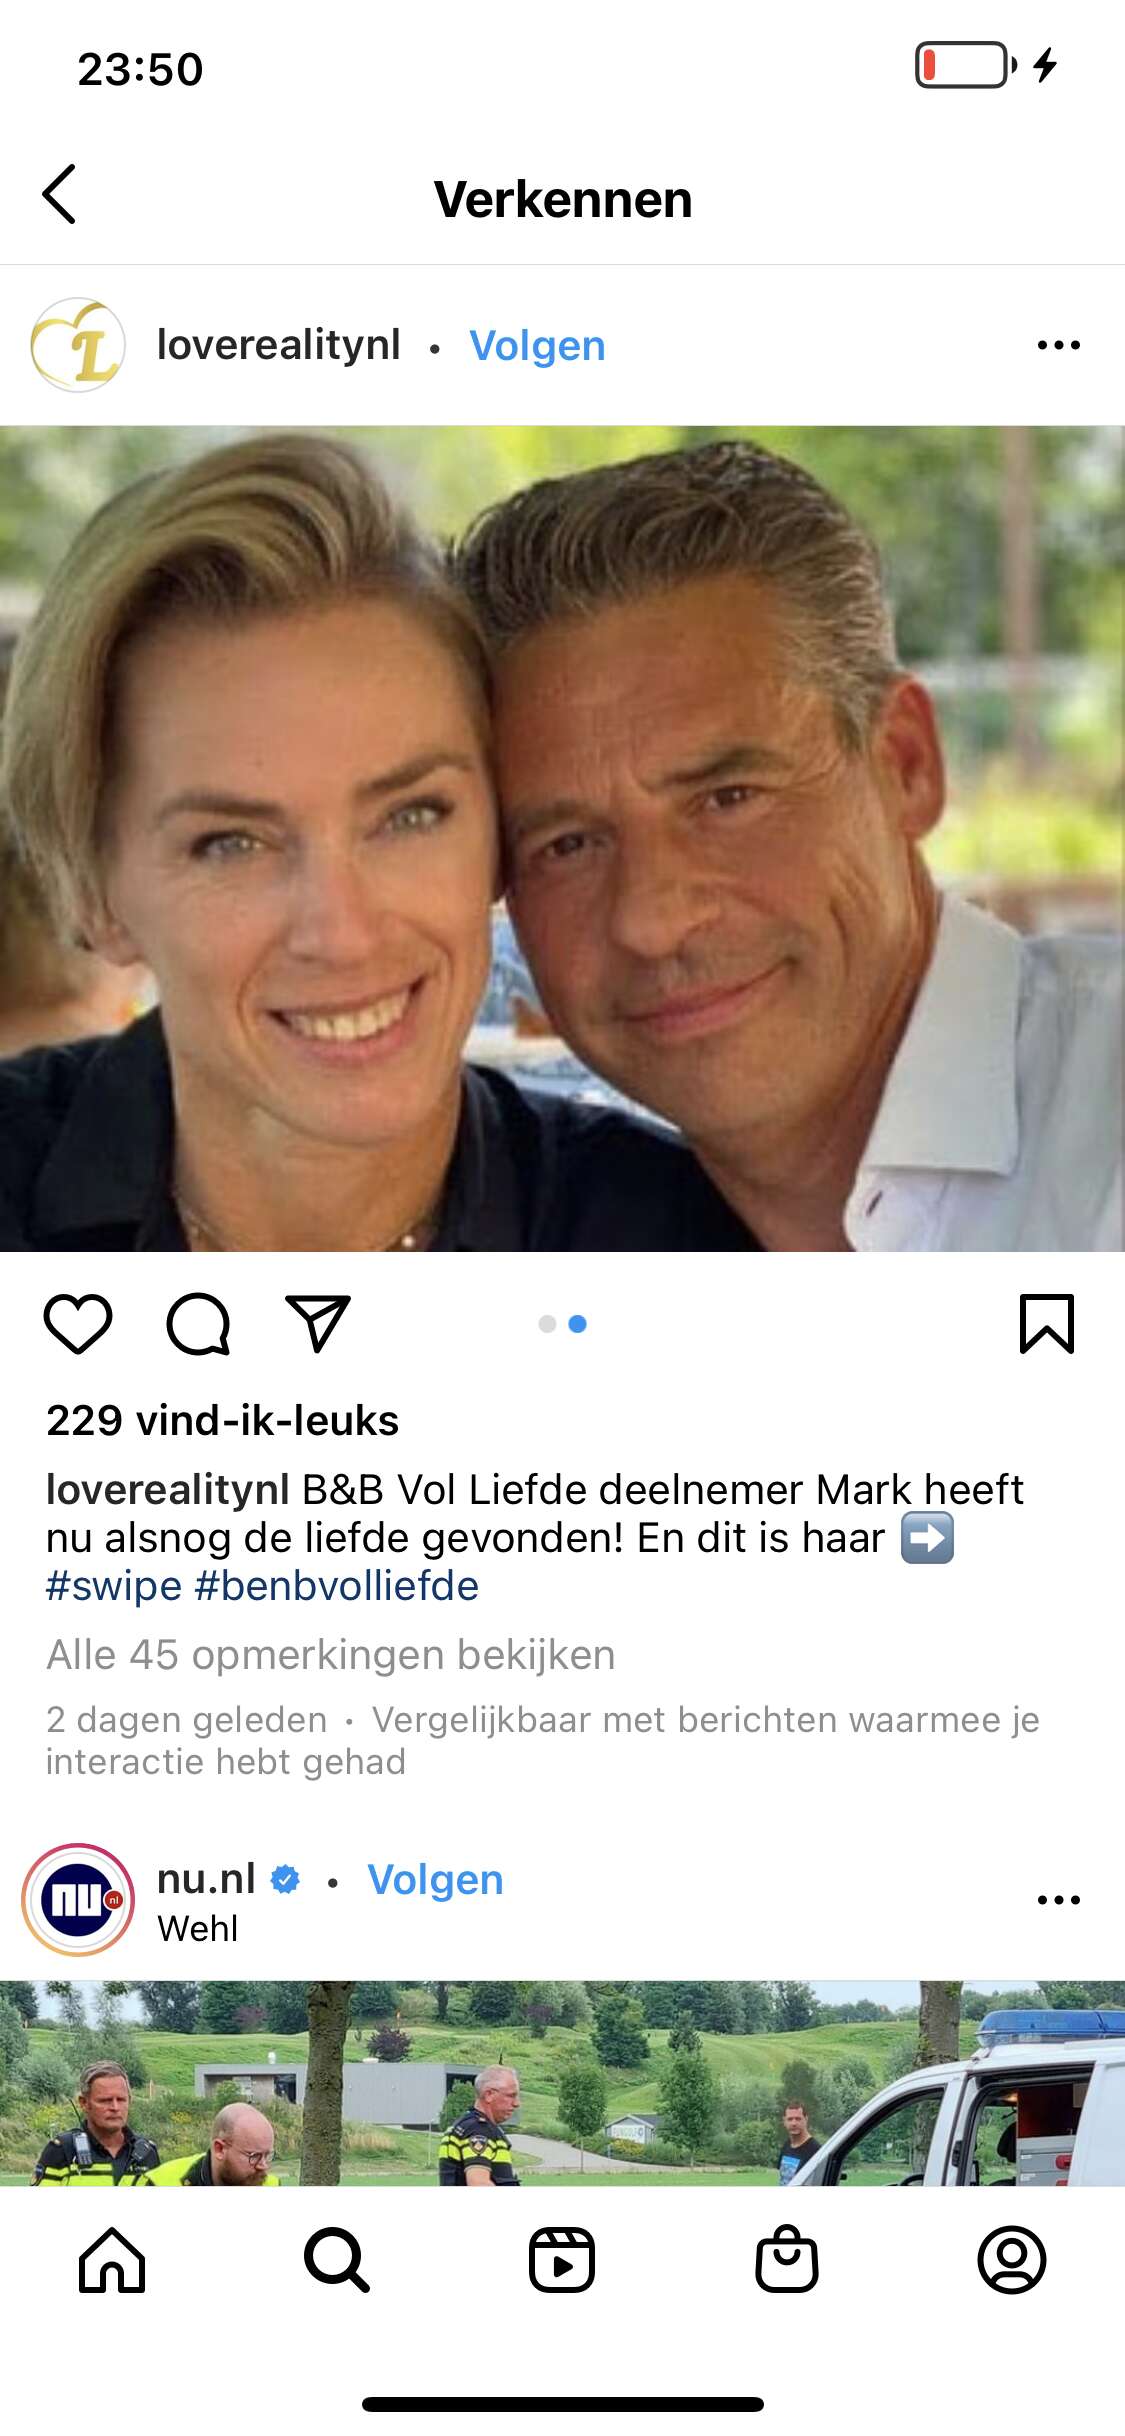Screen dimensions: 1125x2436
Task: Select the first carousel page dot
Action: [547, 1324]
